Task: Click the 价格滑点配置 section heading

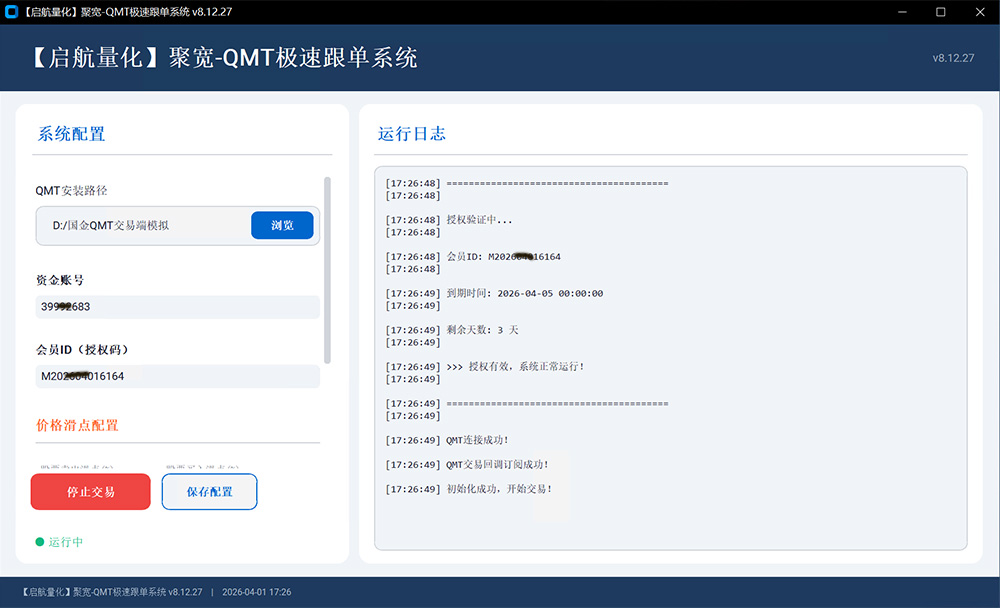Action: tap(77, 426)
